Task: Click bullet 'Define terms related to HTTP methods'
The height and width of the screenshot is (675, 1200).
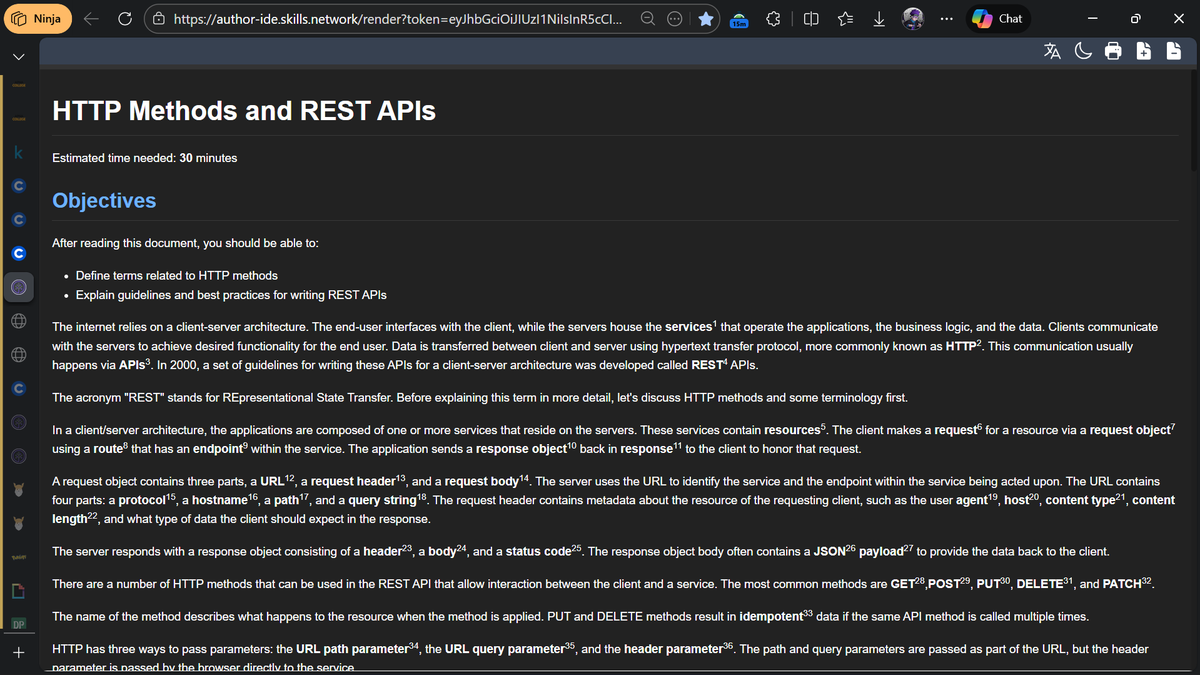Action: pyautogui.click(x=177, y=275)
